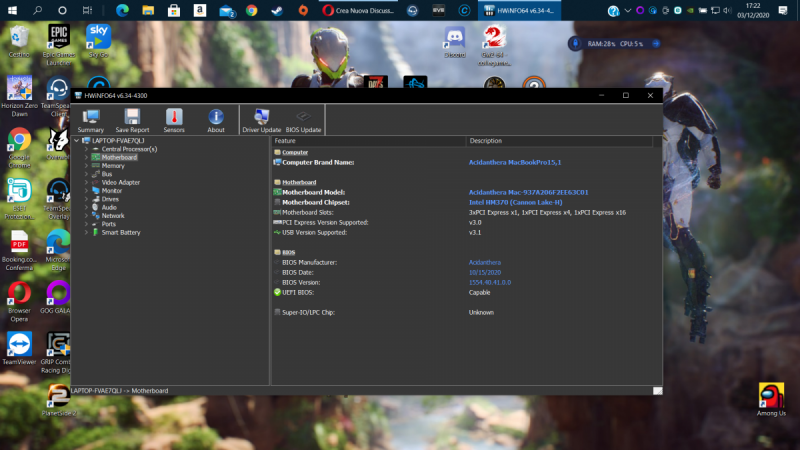Select Memory in the device tree
The width and height of the screenshot is (800, 450).
point(113,166)
